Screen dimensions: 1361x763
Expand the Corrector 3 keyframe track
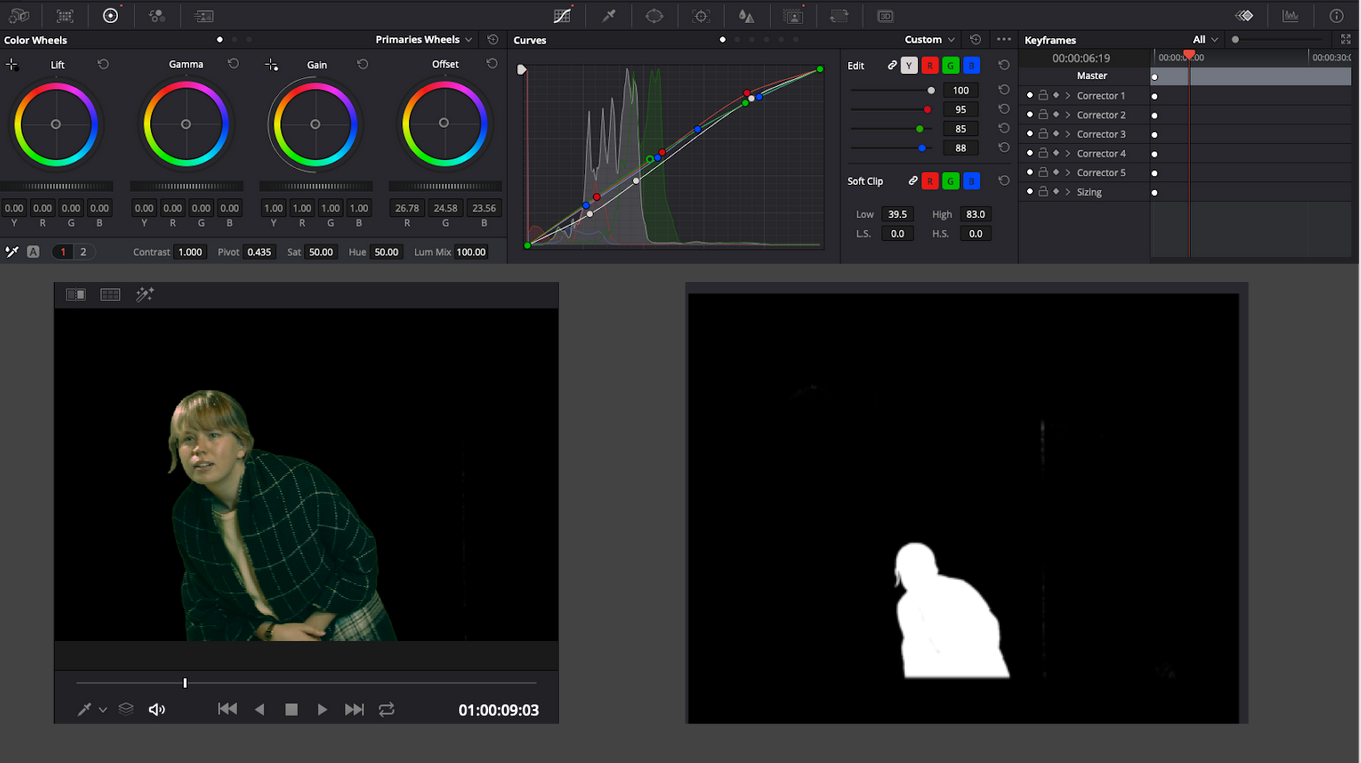1068,134
